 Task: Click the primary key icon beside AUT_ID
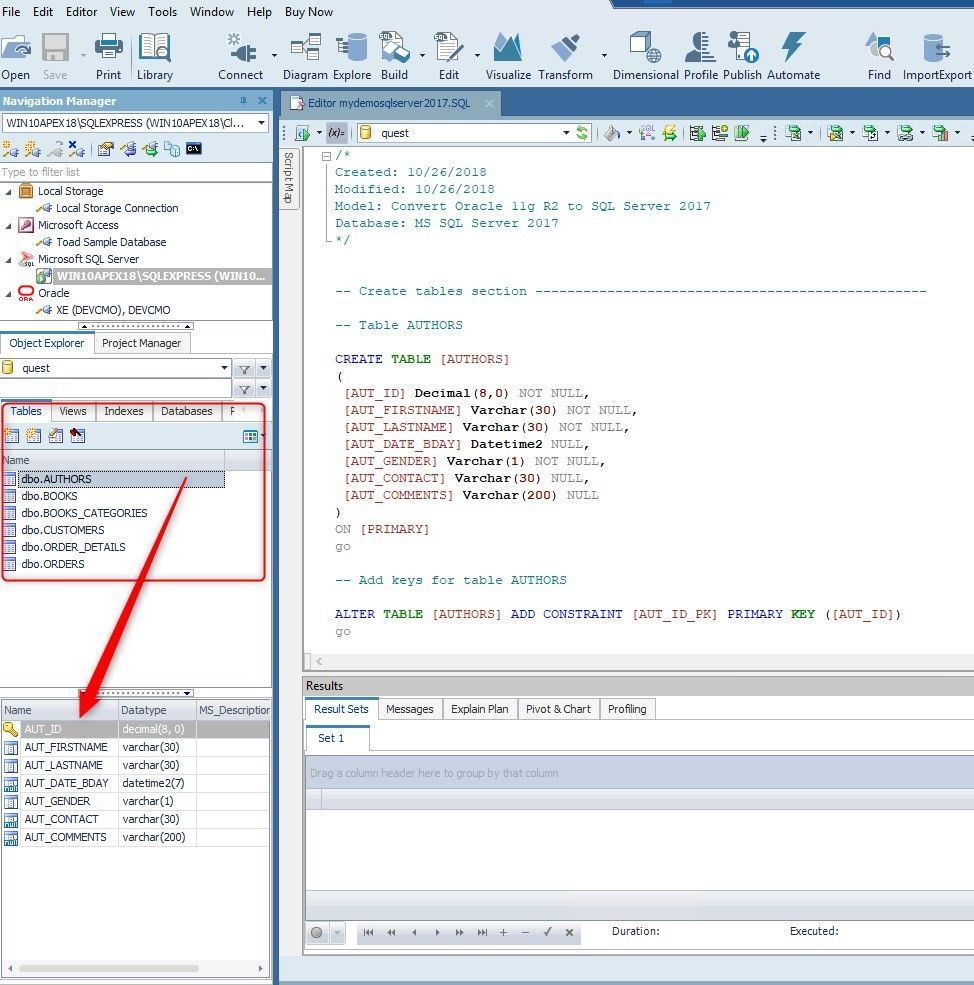[x=11, y=729]
